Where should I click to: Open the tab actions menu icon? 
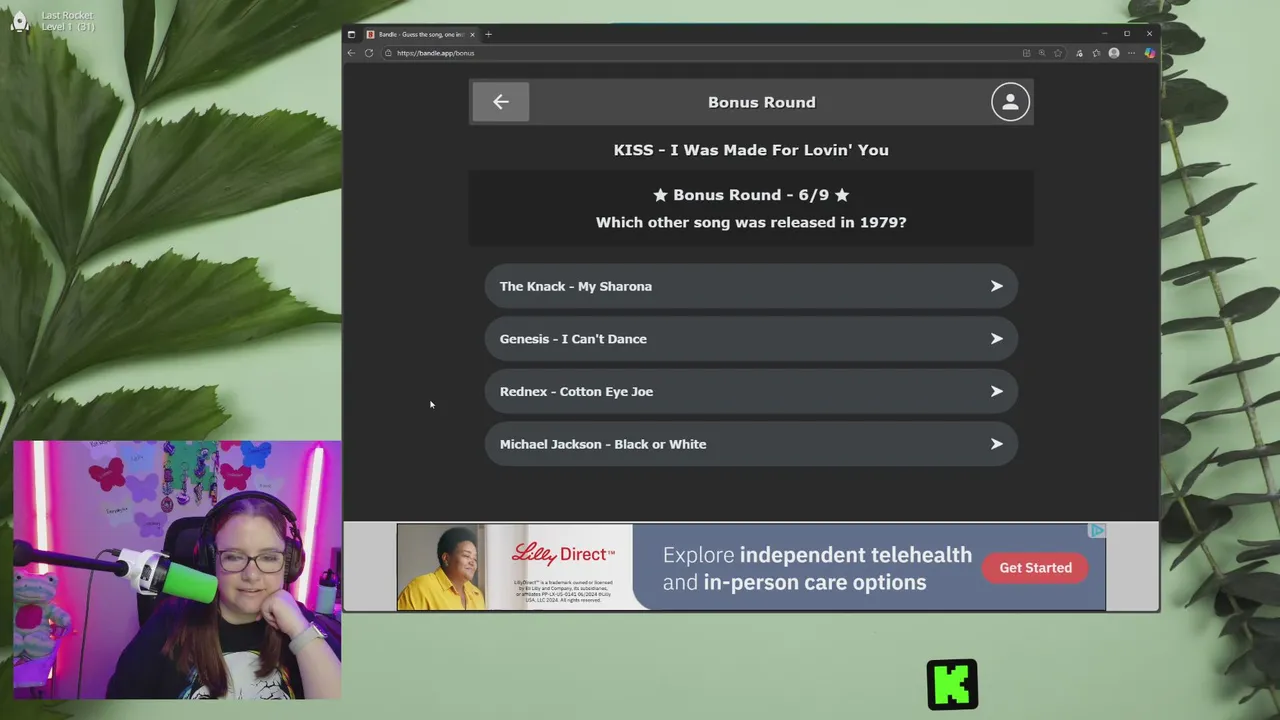351,34
